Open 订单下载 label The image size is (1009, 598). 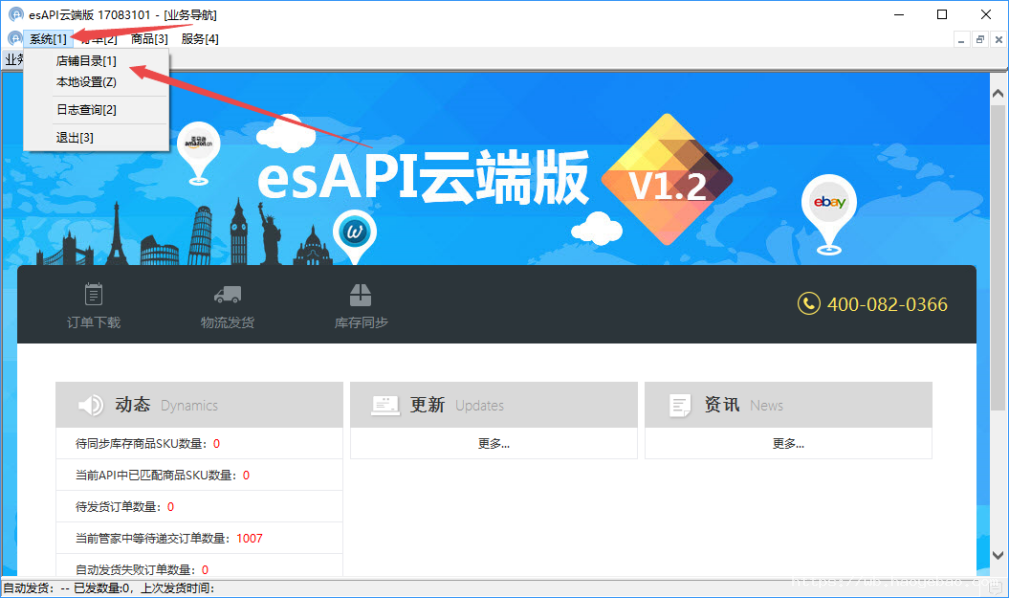point(93,322)
